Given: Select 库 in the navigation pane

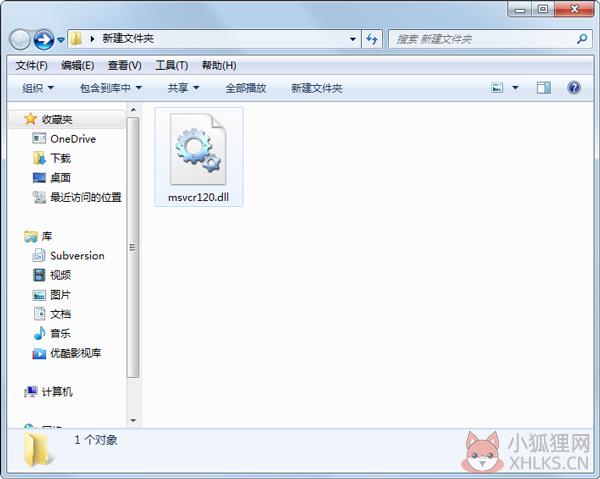Looking at the screenshot, I should pos(47,236).
